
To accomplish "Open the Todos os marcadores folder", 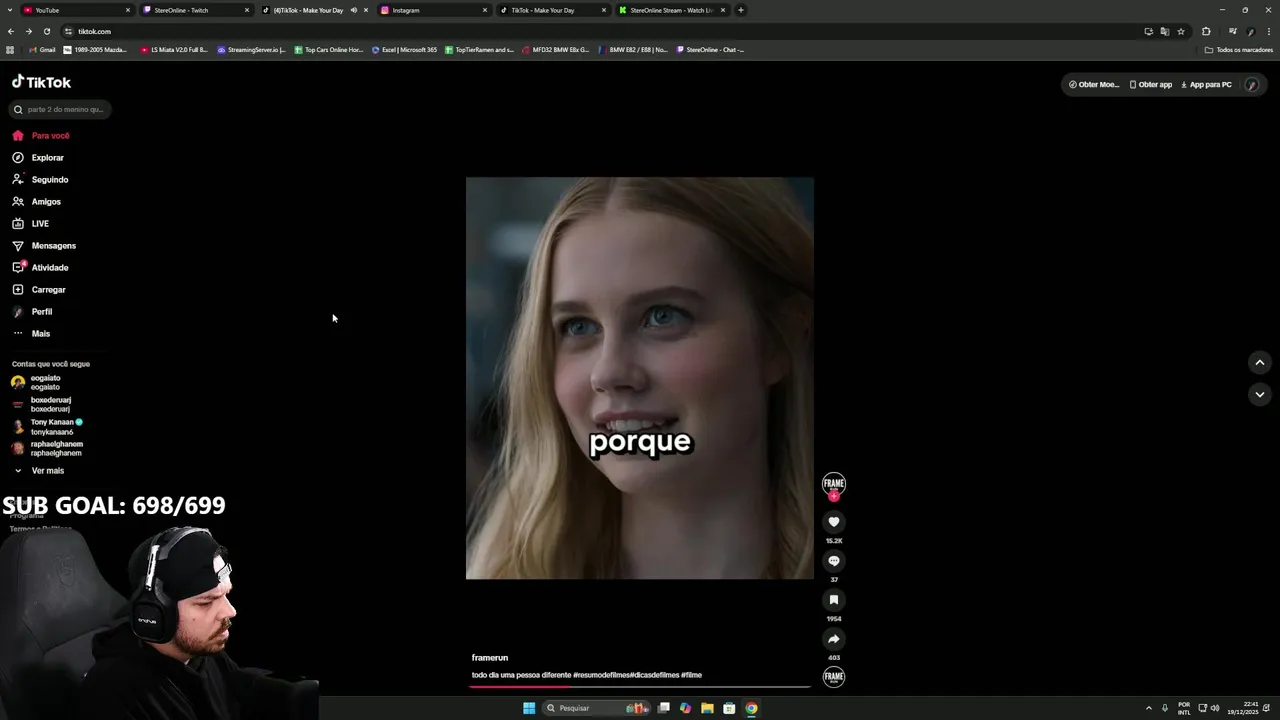I will [1239, 50].
